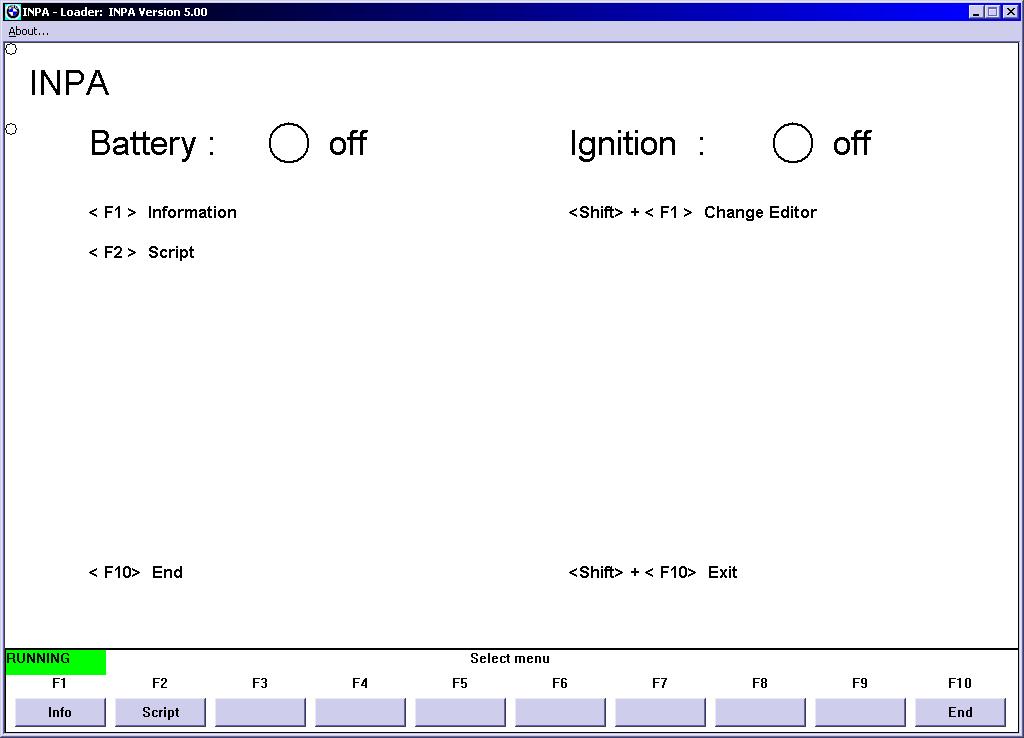The image size is (1024, 738).
Task: Click the BMW logo icon in title bar
Action: pyautogui.click(x=12, y=12)
